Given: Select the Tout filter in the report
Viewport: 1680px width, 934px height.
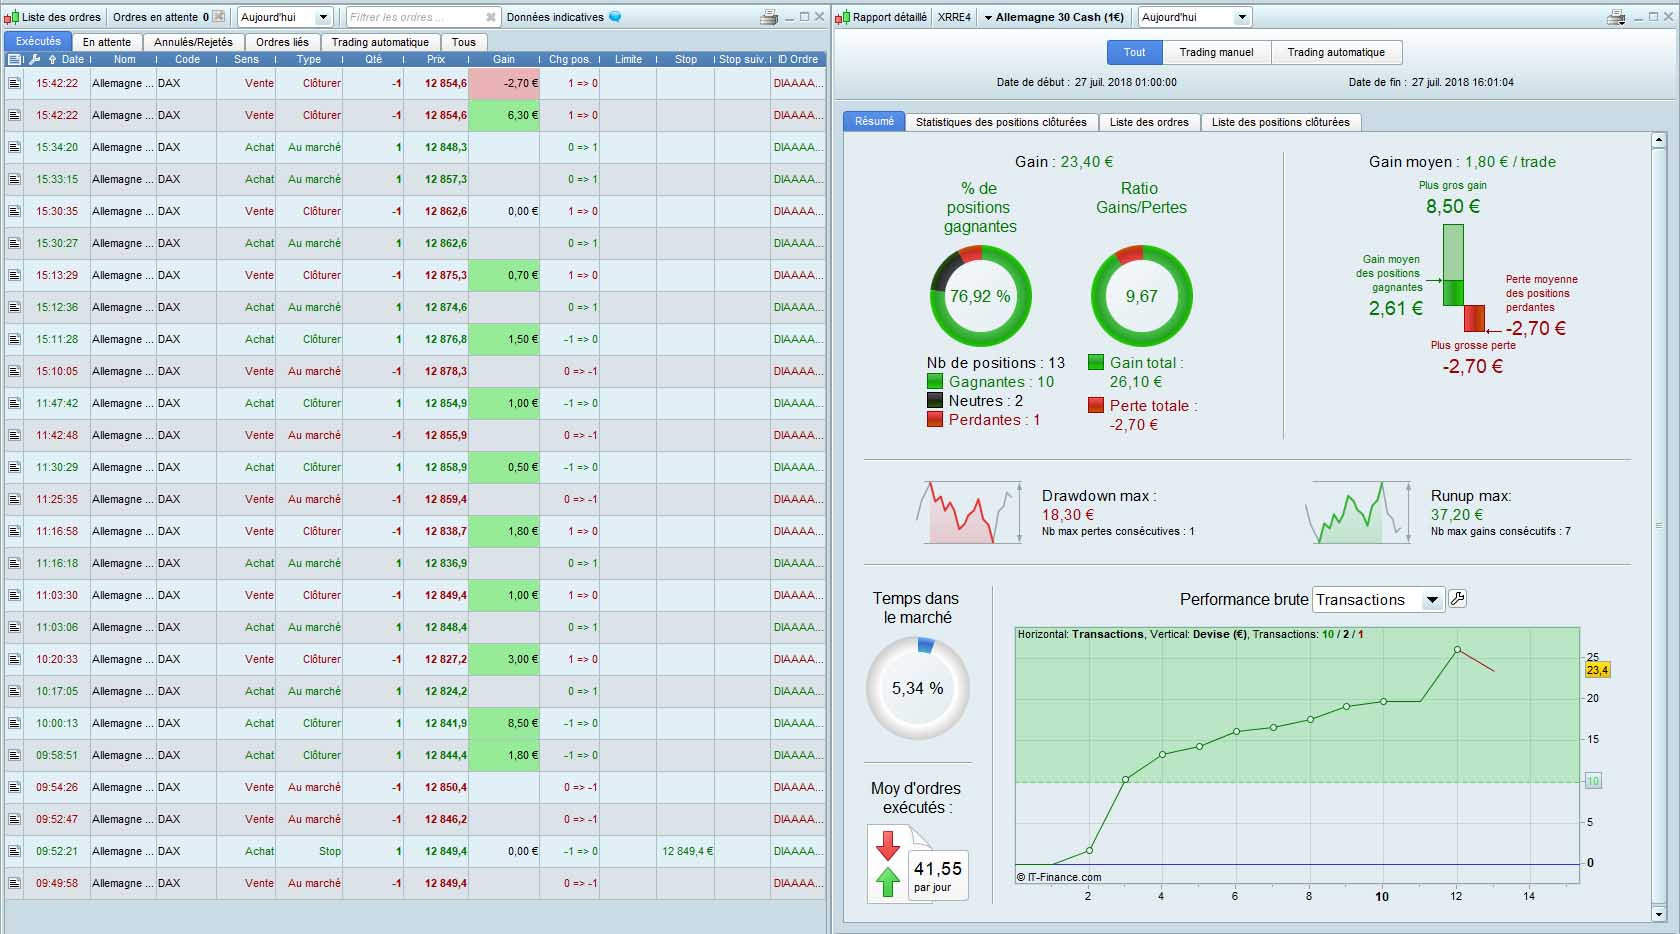Looking at the screenshot, I should click(x=1134, y=52).
